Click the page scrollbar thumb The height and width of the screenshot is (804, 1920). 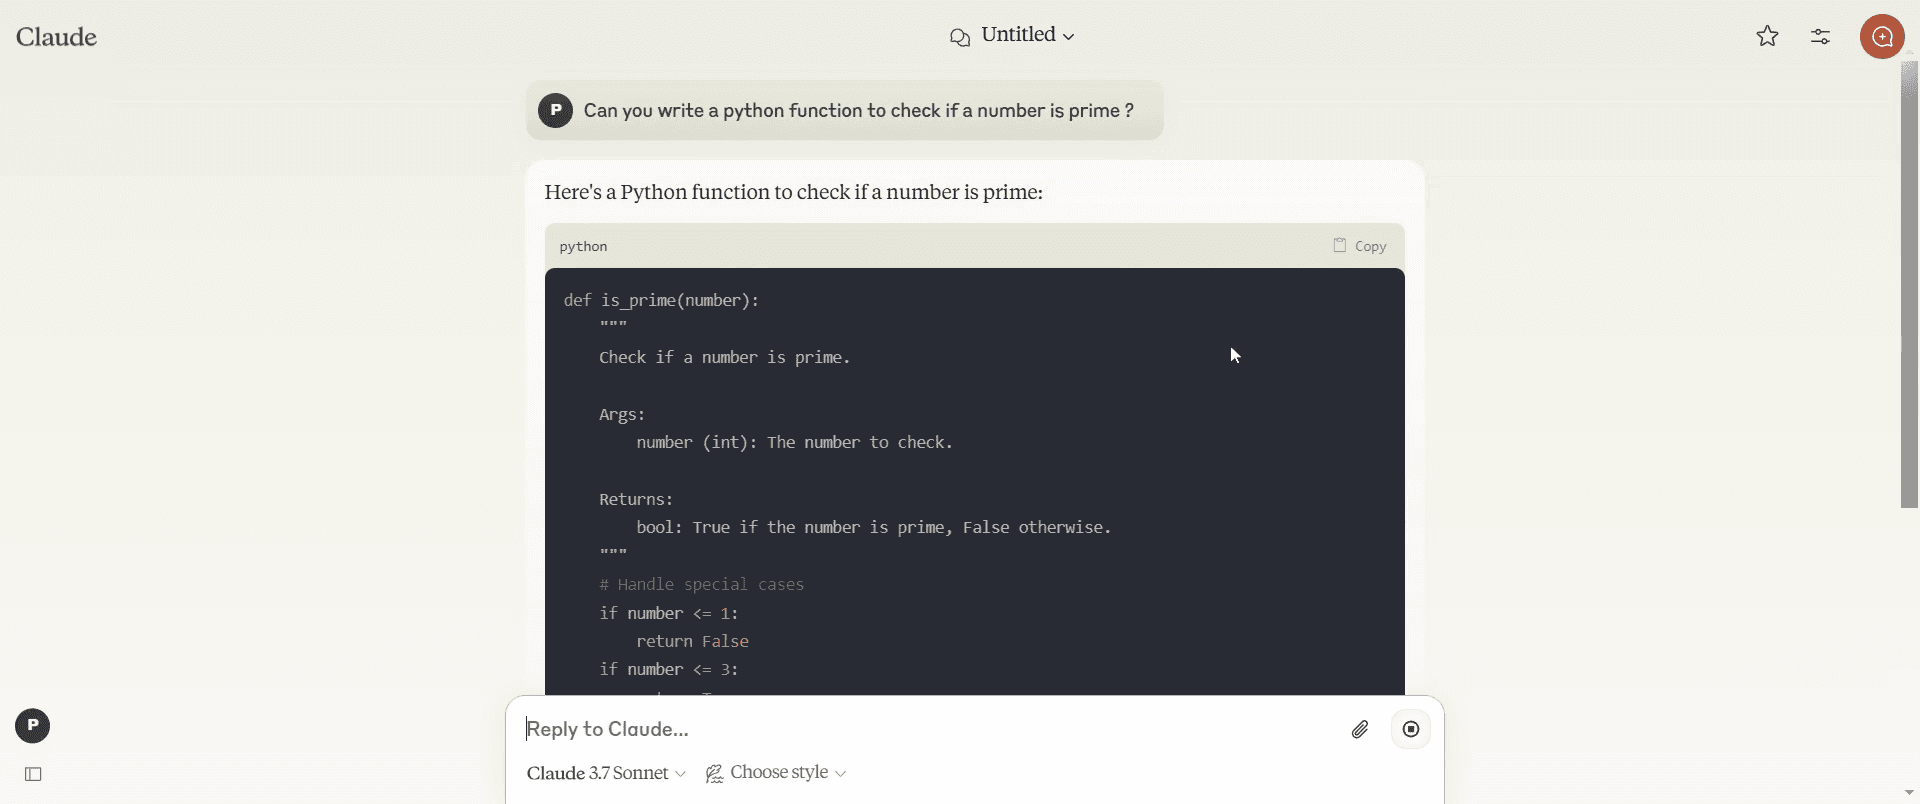click(1909, 285)
